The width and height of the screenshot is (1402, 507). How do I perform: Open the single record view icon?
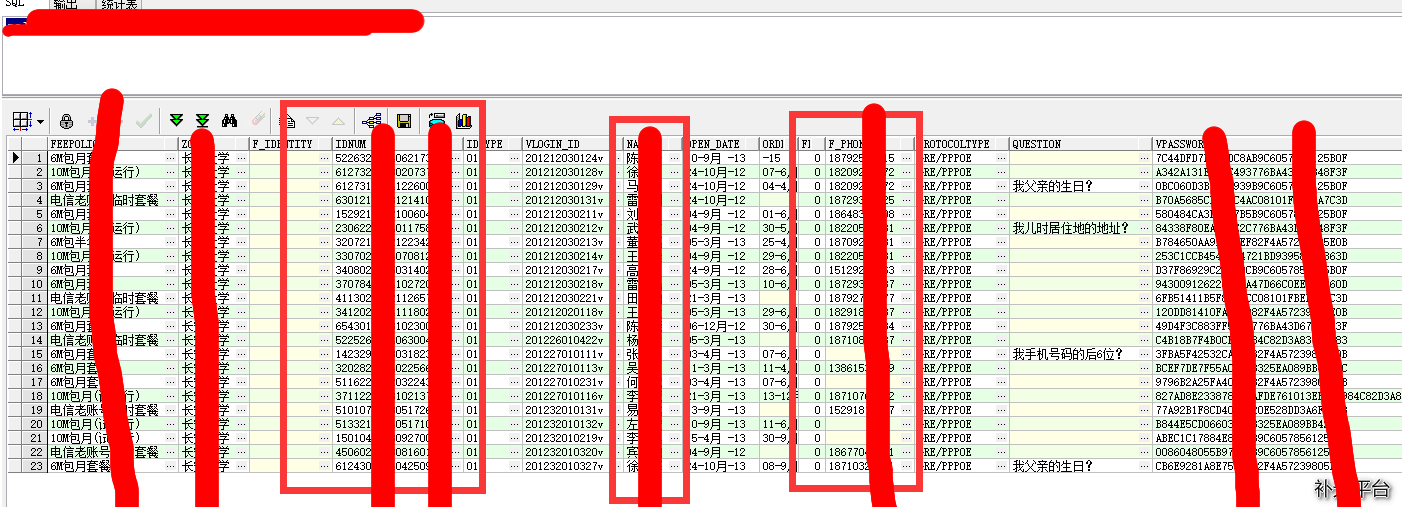point(287,121)
